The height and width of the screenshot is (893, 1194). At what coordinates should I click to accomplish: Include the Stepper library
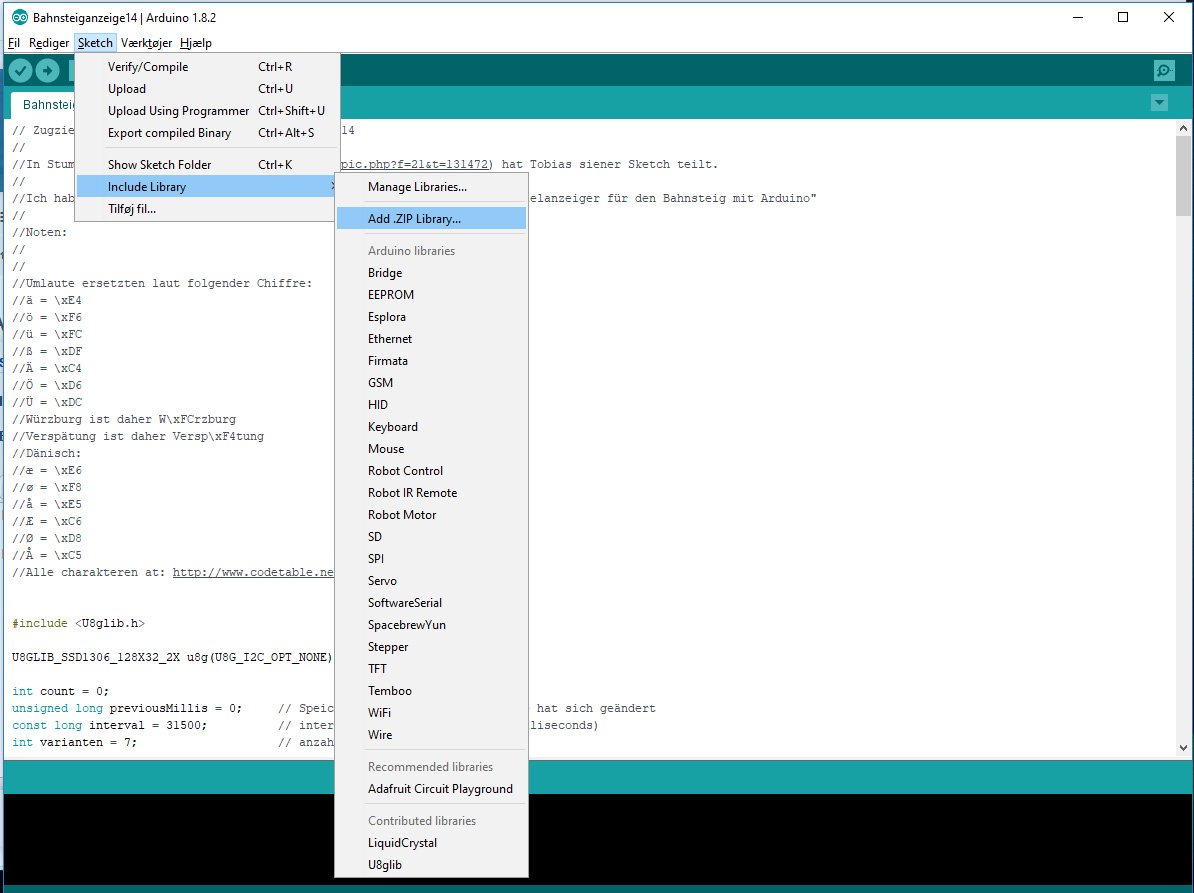click(x=431, y=647)
